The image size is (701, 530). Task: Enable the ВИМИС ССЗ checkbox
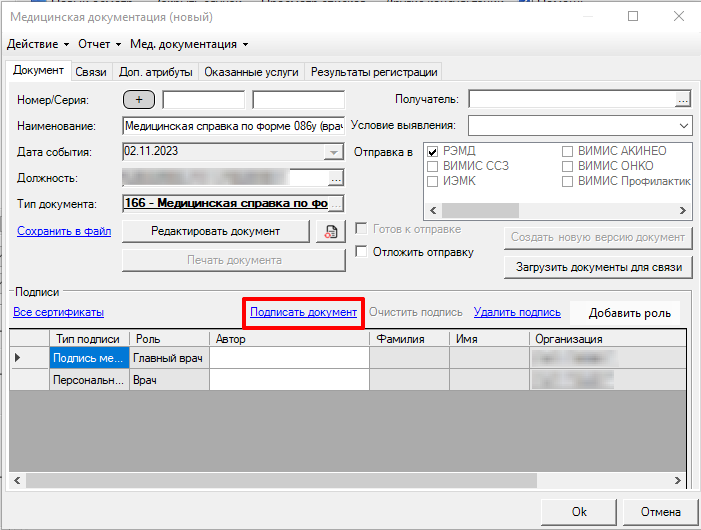click(x=432, y=166)
